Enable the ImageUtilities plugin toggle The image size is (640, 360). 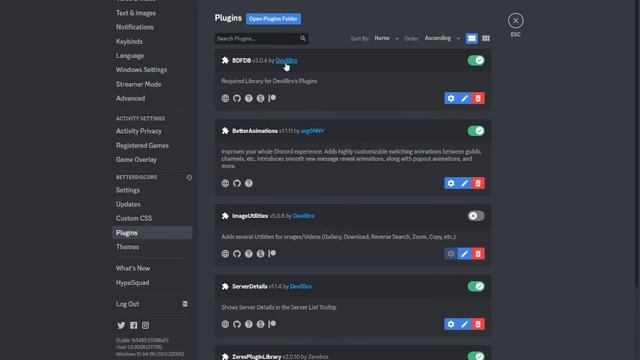pos(476,216)
